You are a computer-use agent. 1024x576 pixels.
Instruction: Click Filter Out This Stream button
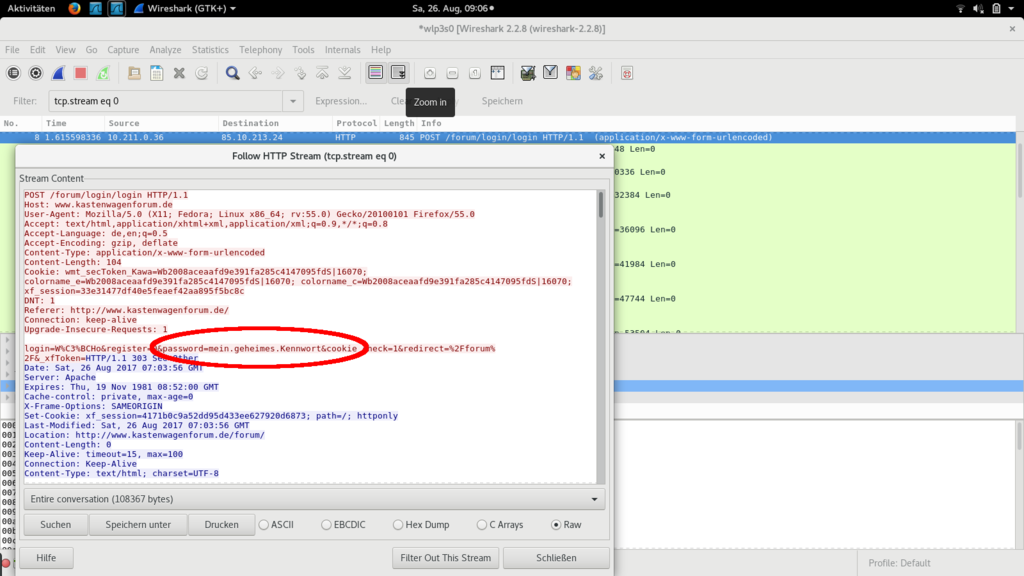pos(445,558)
